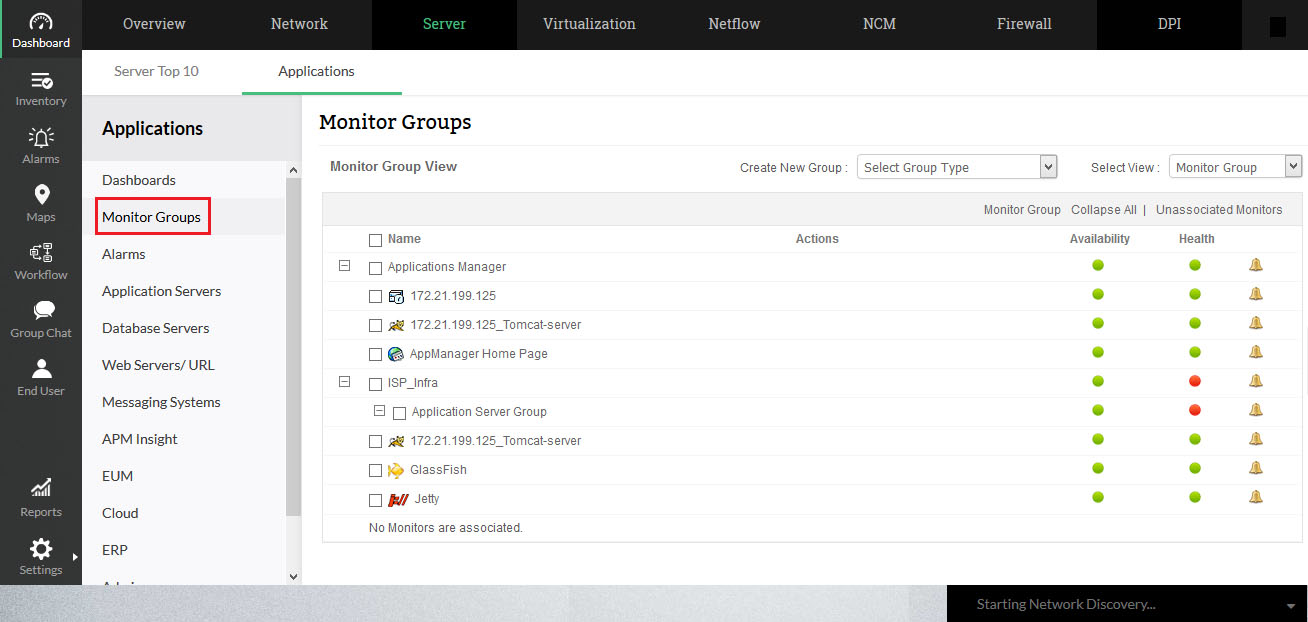Check the Applications Manager group checkbox
The width and height of the screenshot is (1308, 622).
click(376, 268)
